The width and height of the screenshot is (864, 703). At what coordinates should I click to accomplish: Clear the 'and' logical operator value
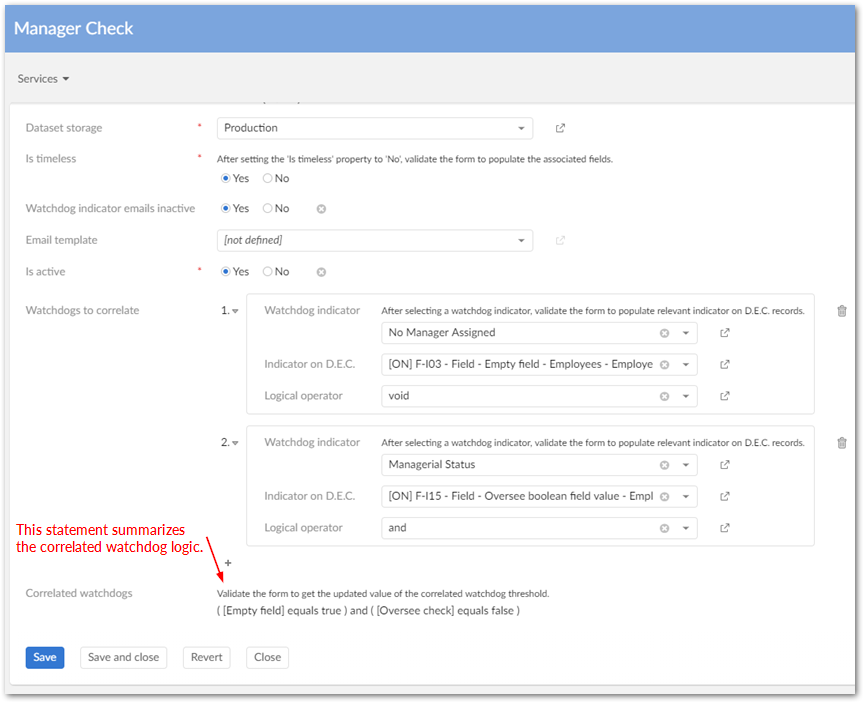click(664, 528)
